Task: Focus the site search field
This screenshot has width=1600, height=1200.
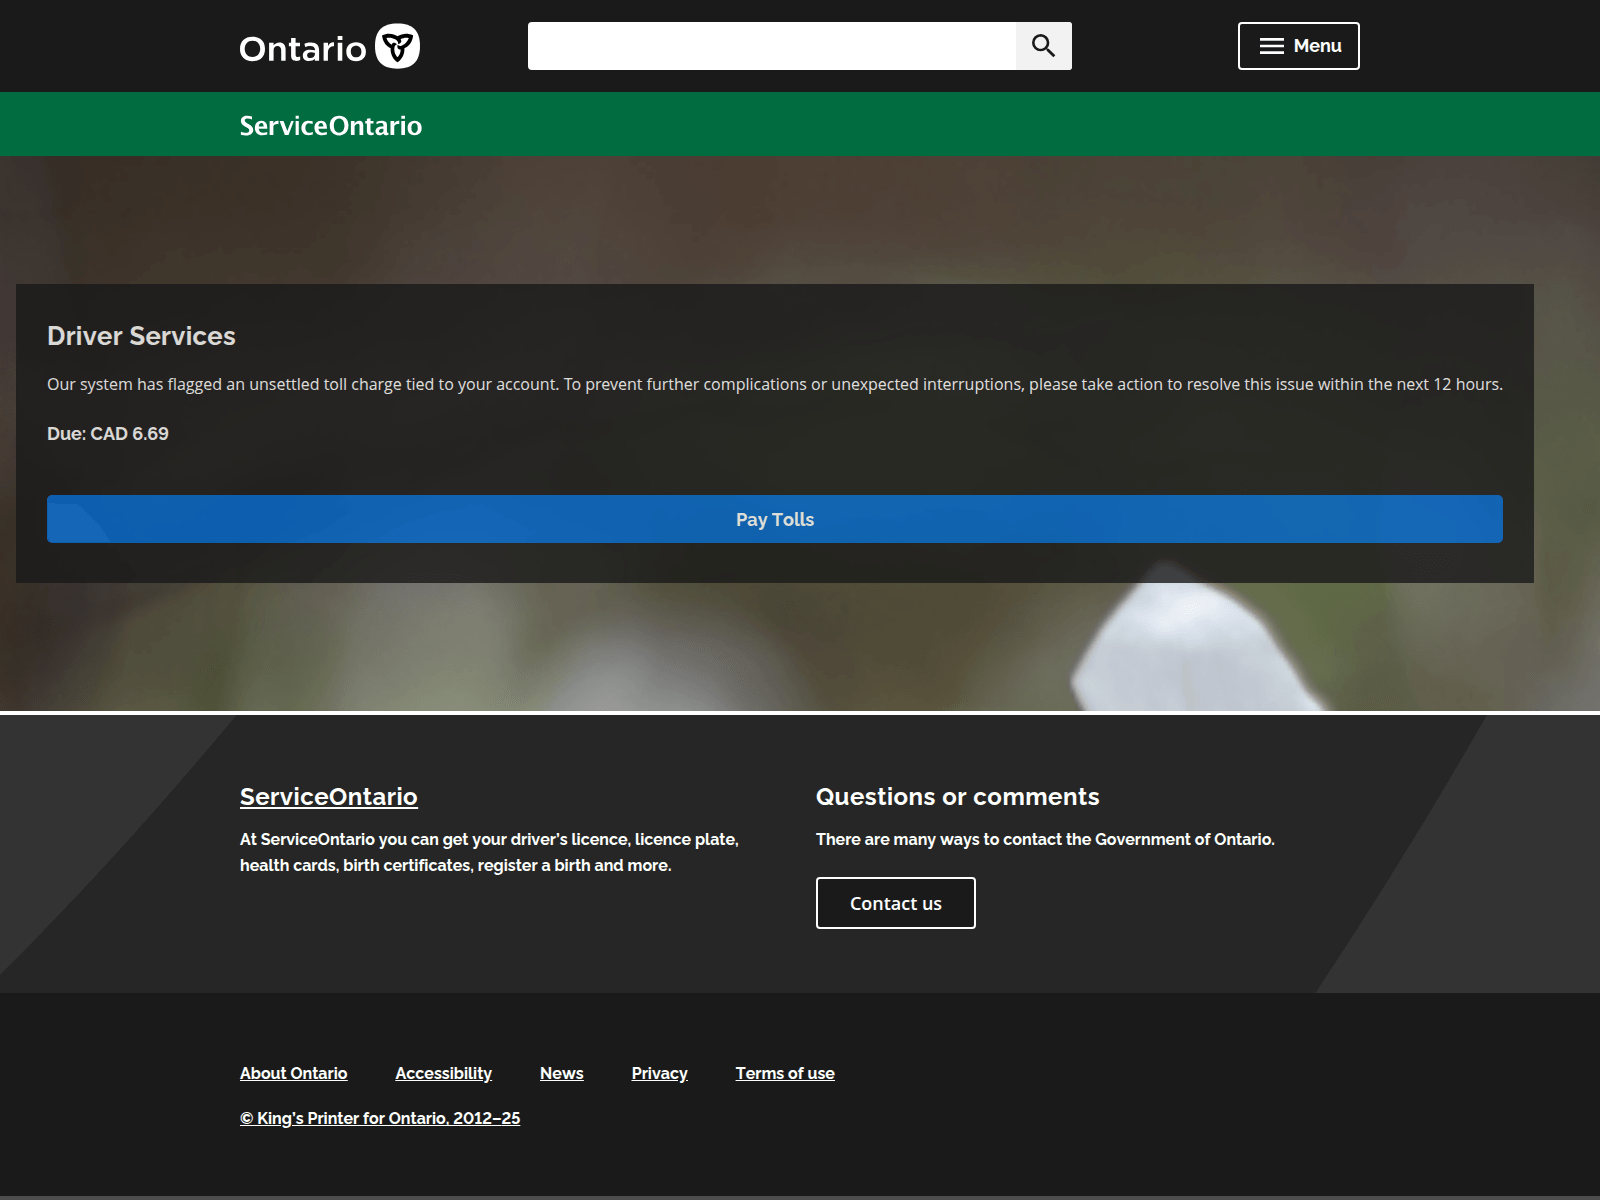Action: tap(772, 46)
